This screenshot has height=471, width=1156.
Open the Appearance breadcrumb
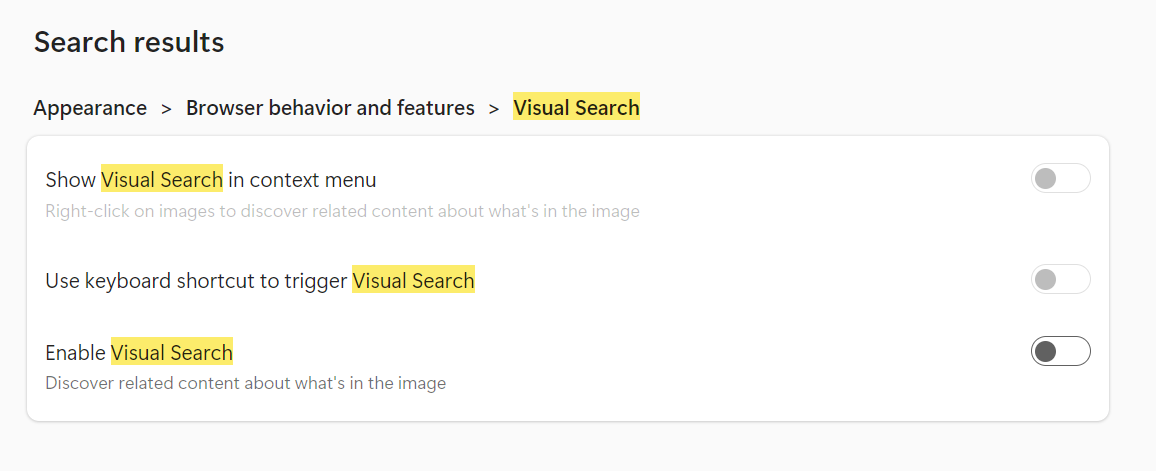coord(90,108)
